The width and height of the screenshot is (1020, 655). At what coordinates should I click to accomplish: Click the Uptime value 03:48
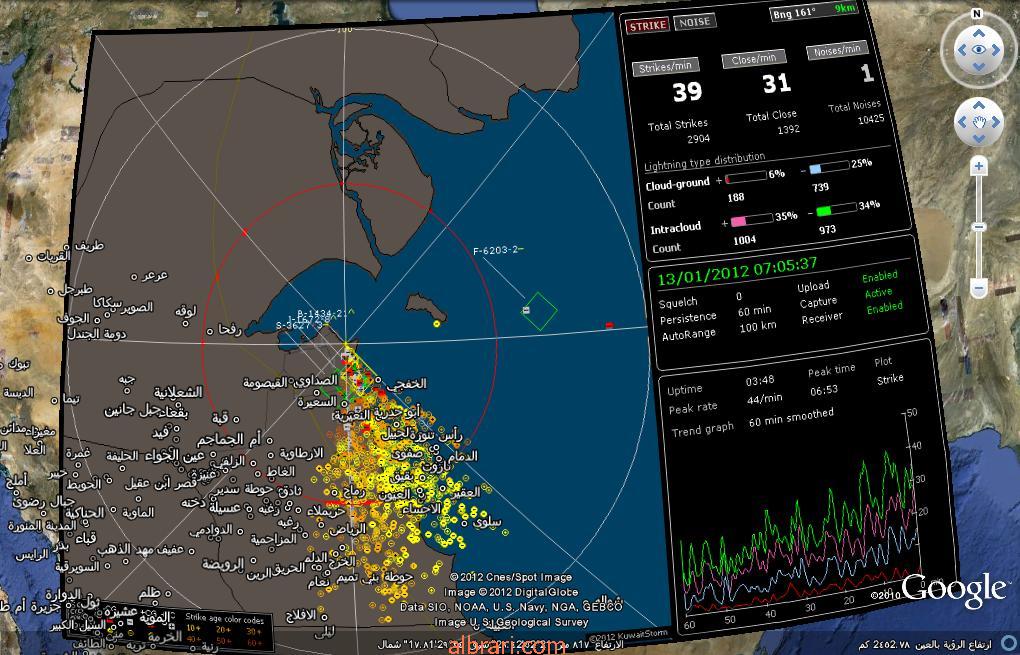[760, 381]
